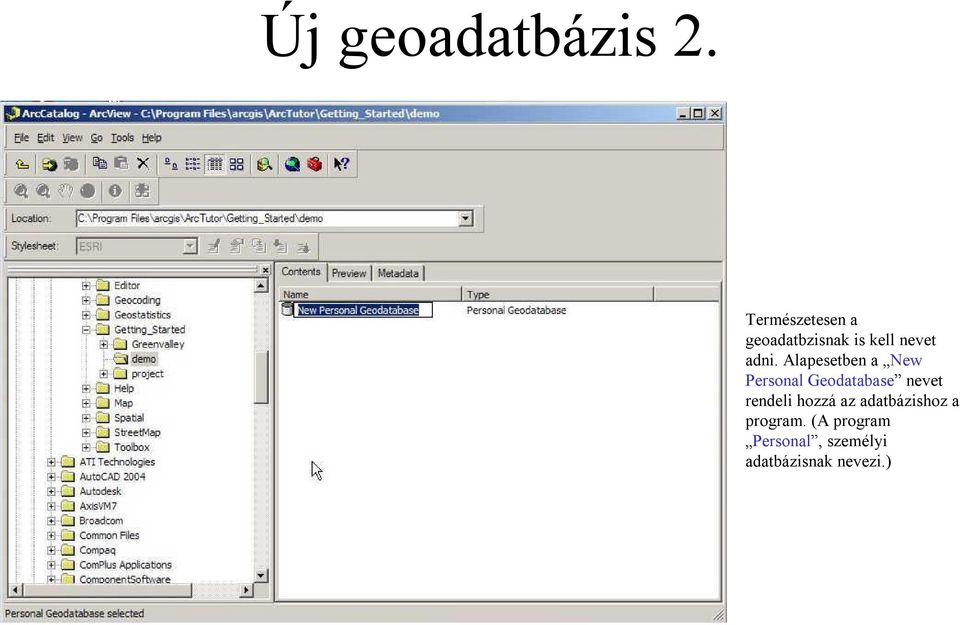The height and width of the screenshot is (625, 960).
Task: Expand the Geostatistics folder node
Action: 86,315
